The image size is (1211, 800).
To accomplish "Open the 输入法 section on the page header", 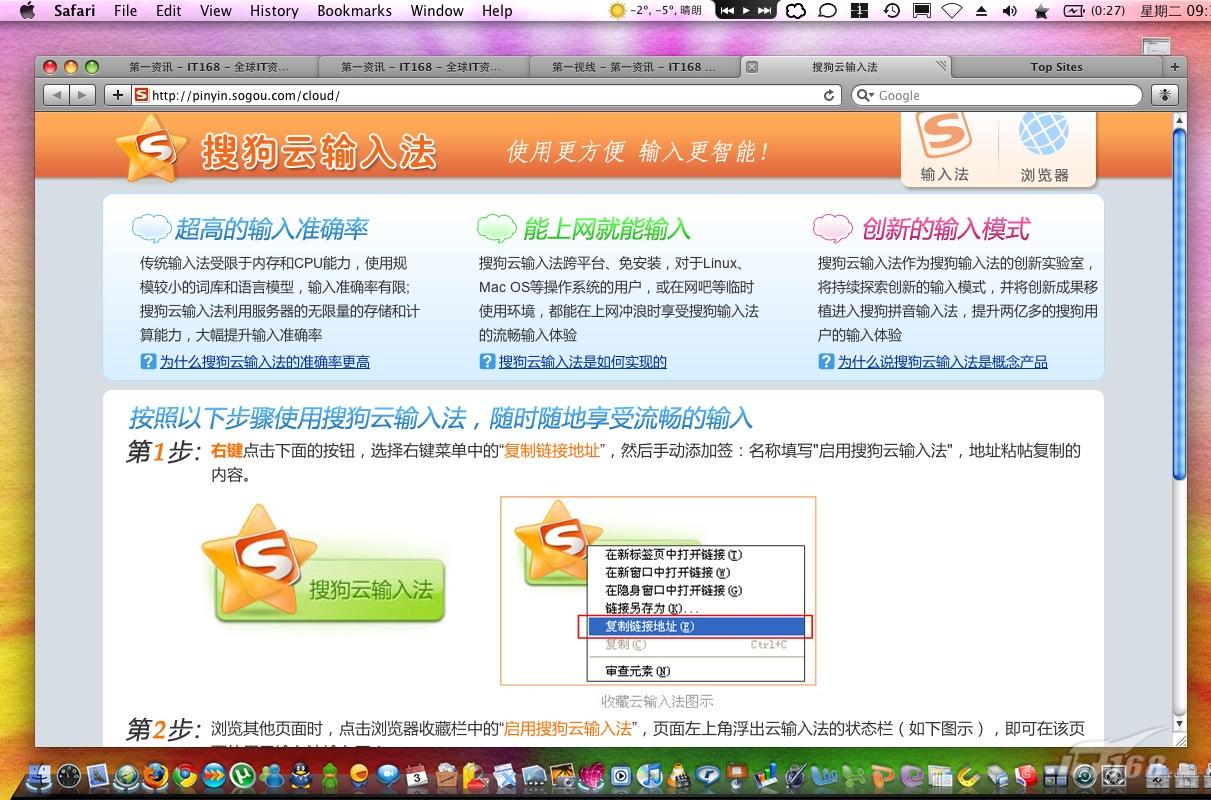I will click(x=945, y=148).
